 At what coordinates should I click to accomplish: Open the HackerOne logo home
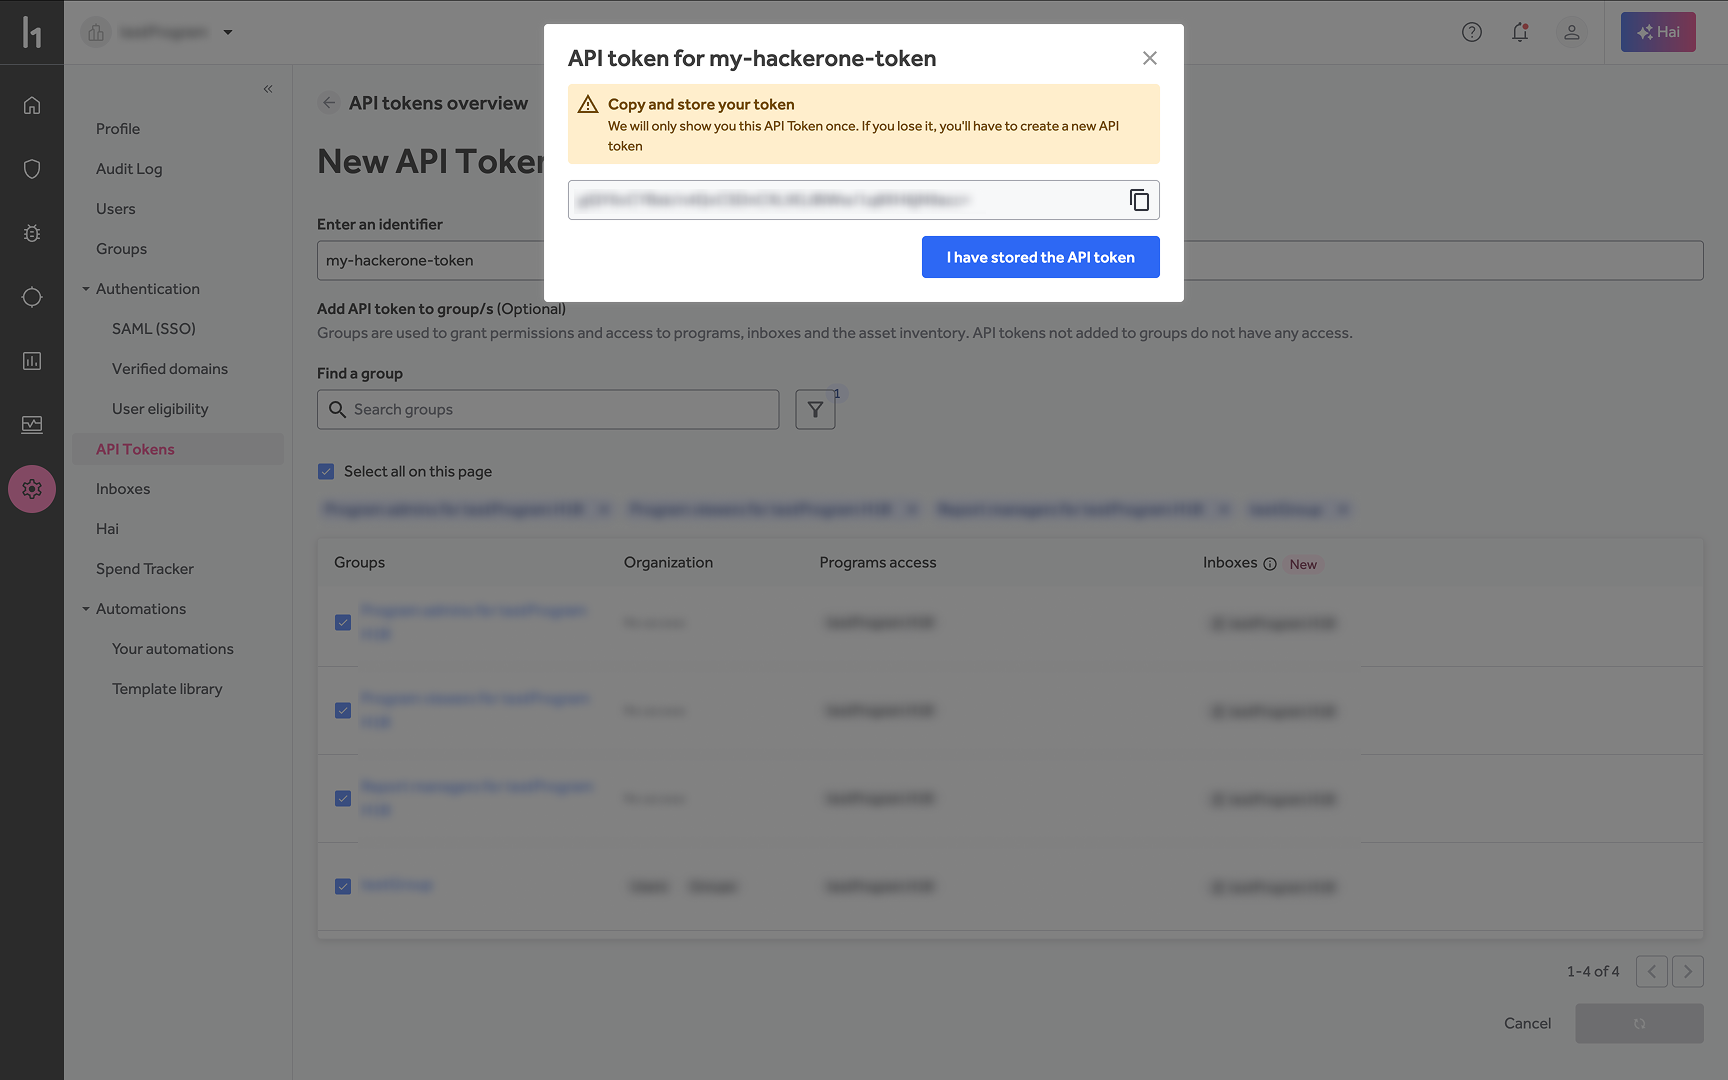[32, 32]
